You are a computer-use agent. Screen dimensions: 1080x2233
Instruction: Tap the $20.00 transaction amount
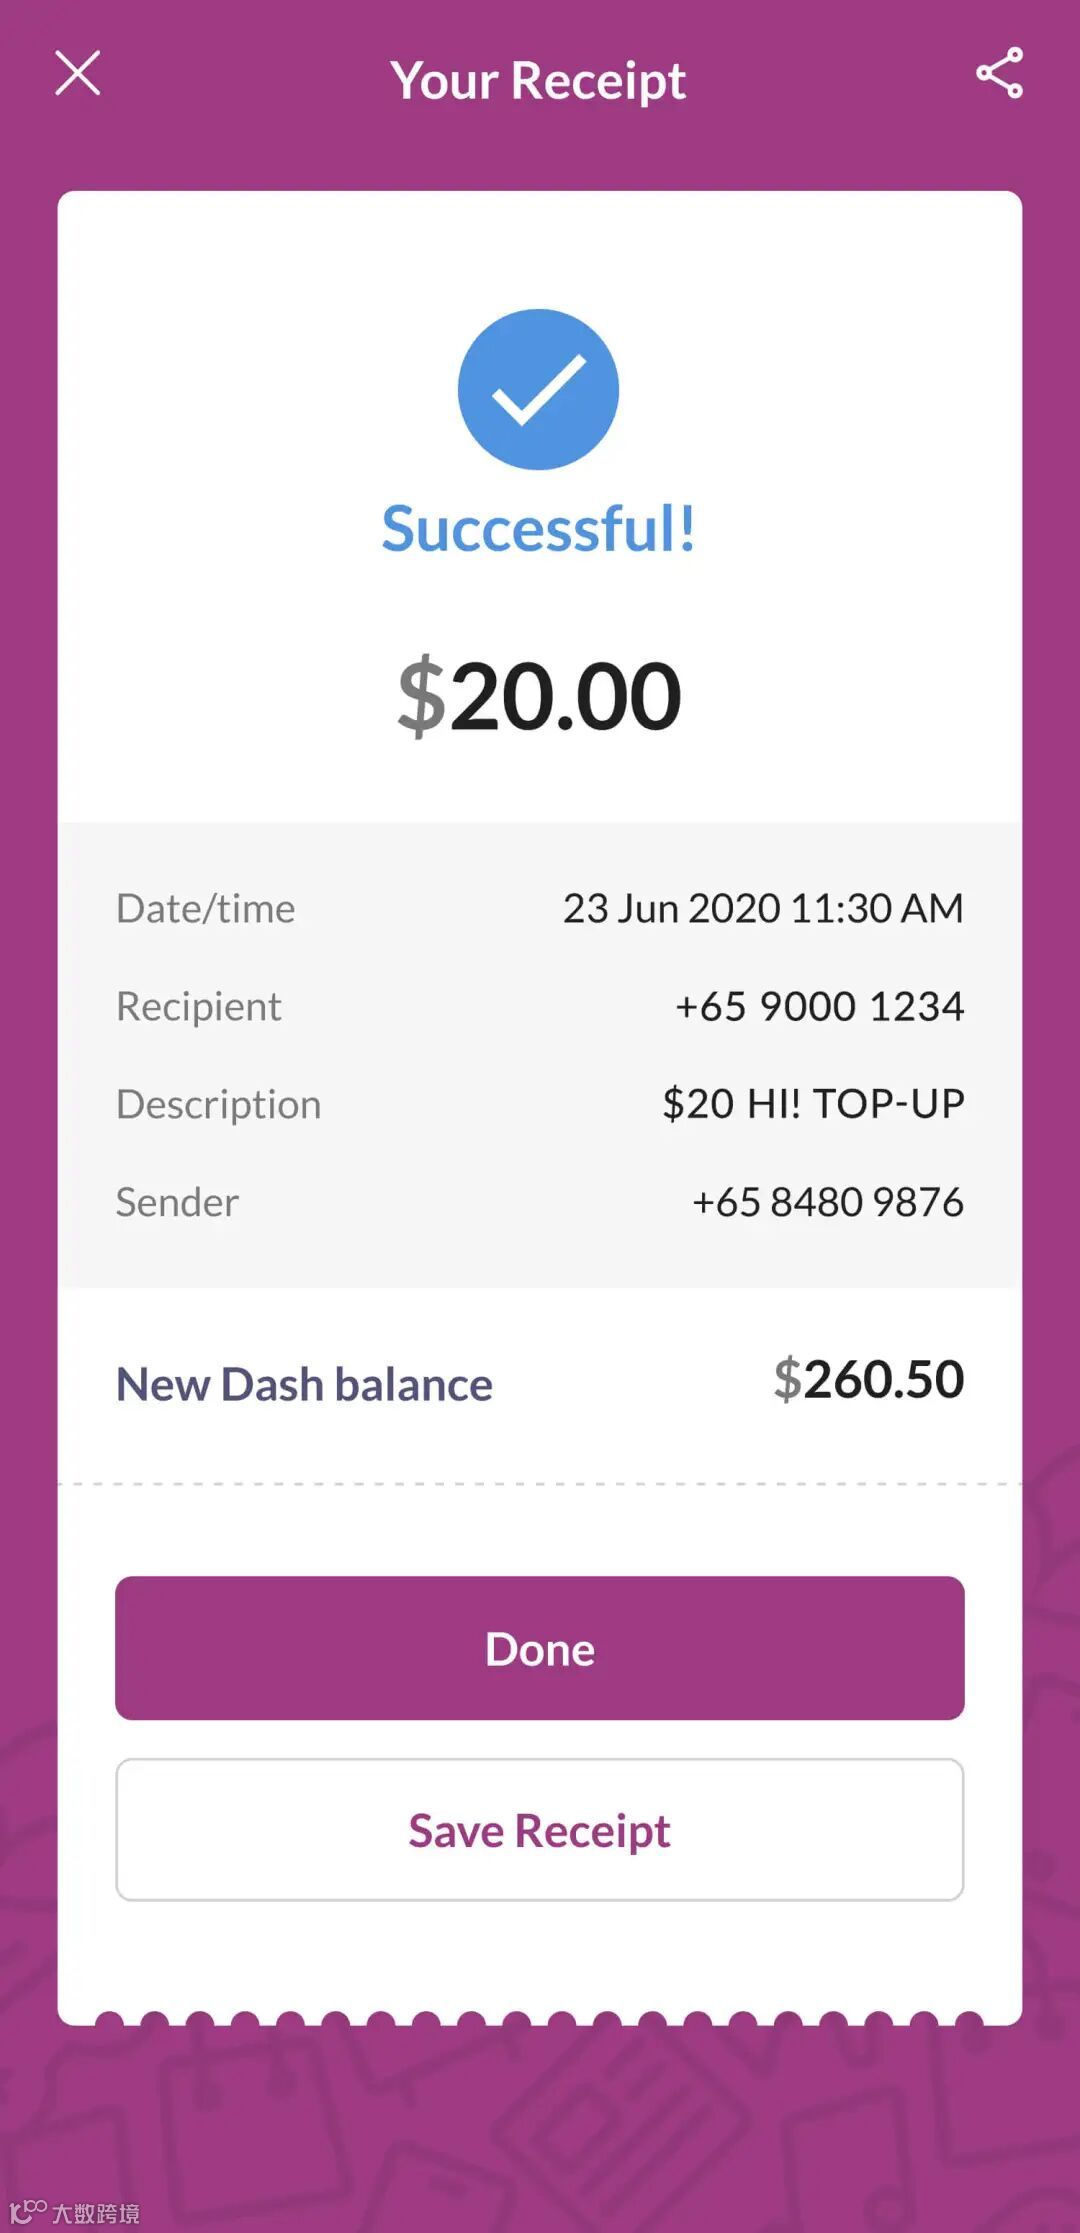coord(539,696)
